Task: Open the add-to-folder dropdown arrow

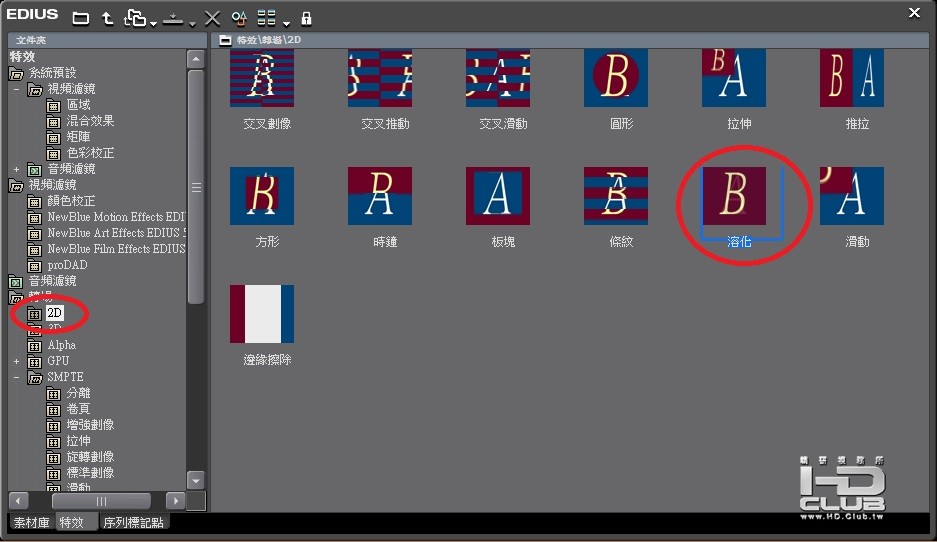Action: tap(153, 22)
